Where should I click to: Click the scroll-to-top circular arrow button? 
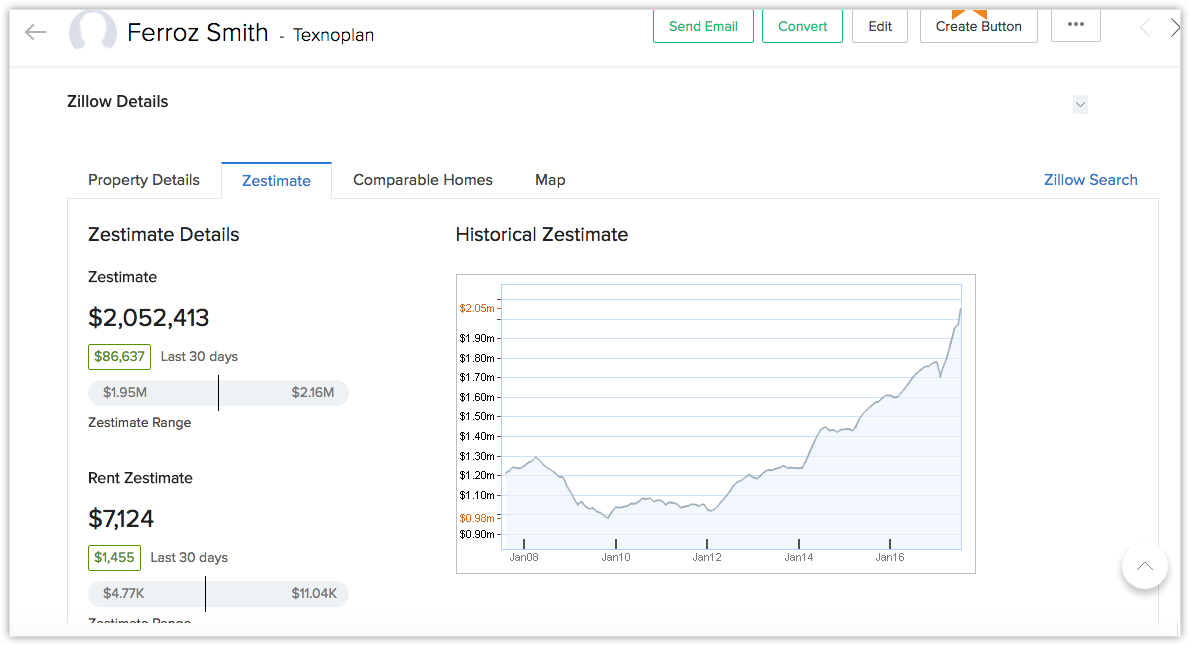tap(1144, 566)
